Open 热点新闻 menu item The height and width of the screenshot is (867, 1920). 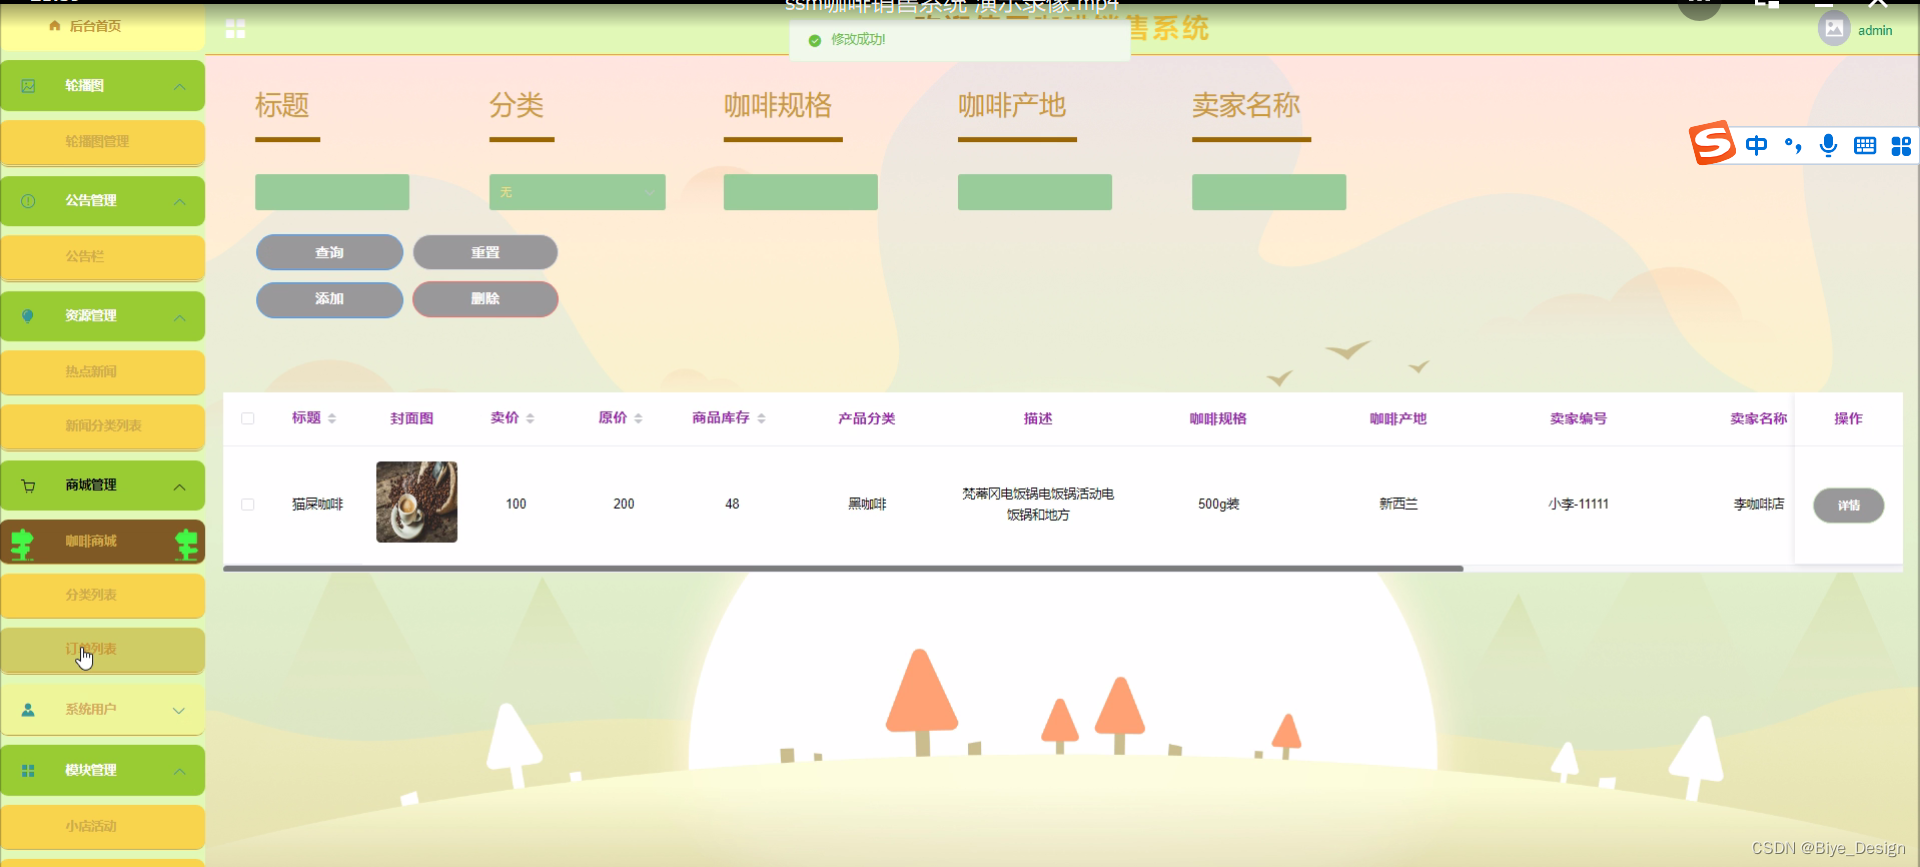coord(102,372)
